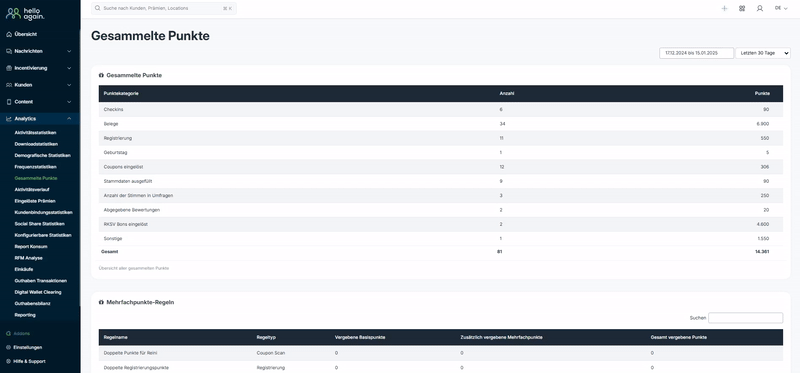Select Gesammelte Punkte sidebar item

point(36,178)
